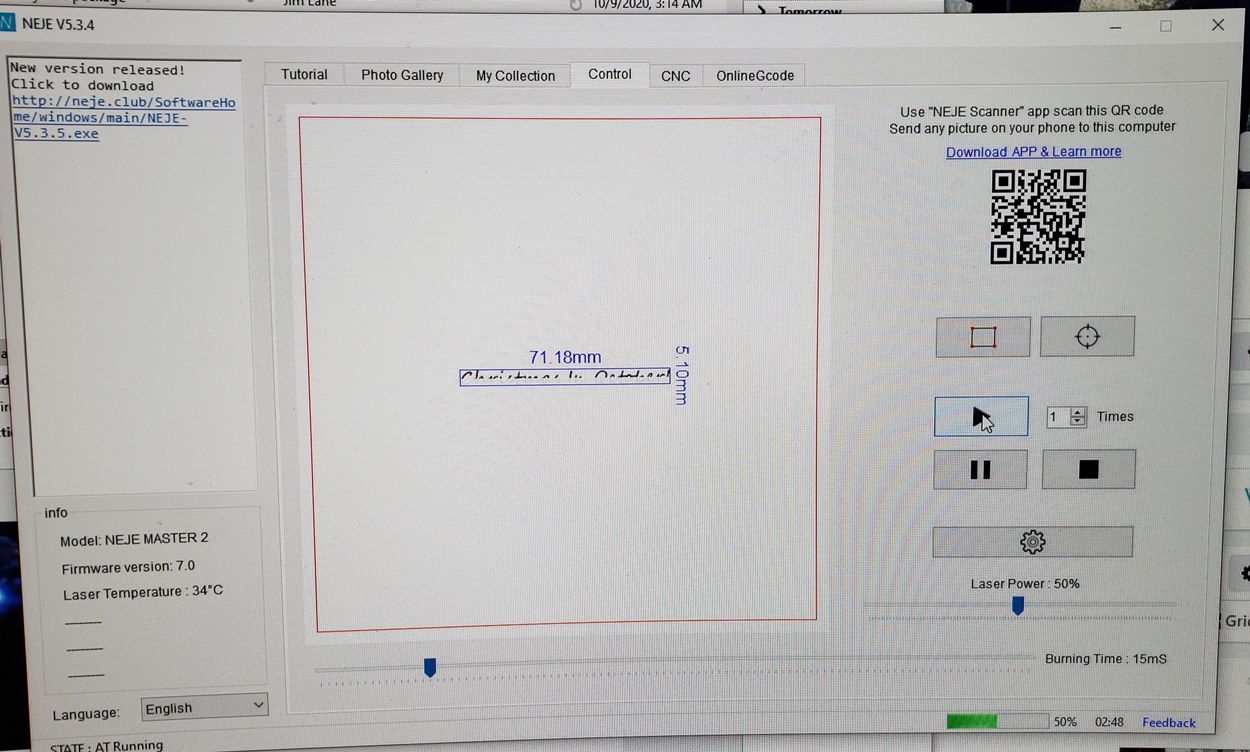Click the Laser Power slider handle

pyautogui.click(x=1018, y=606)
